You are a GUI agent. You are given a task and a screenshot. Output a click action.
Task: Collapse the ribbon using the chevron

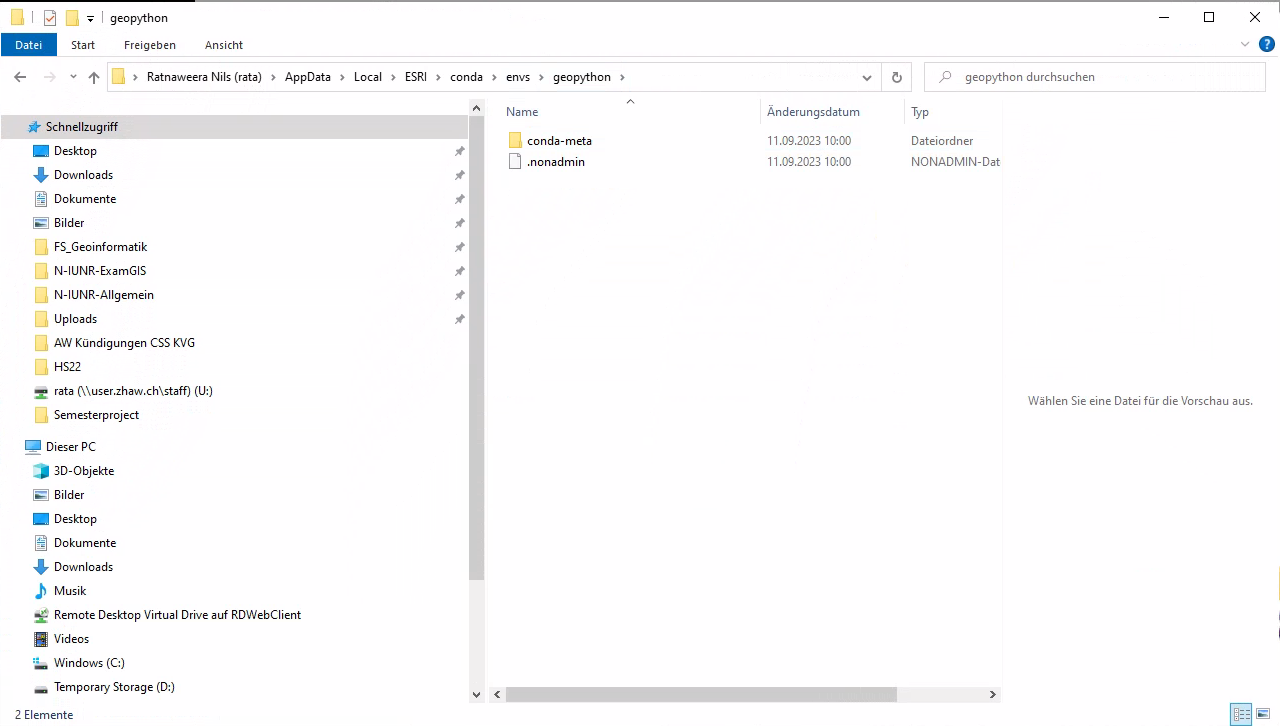click(x=1243, y=44)
